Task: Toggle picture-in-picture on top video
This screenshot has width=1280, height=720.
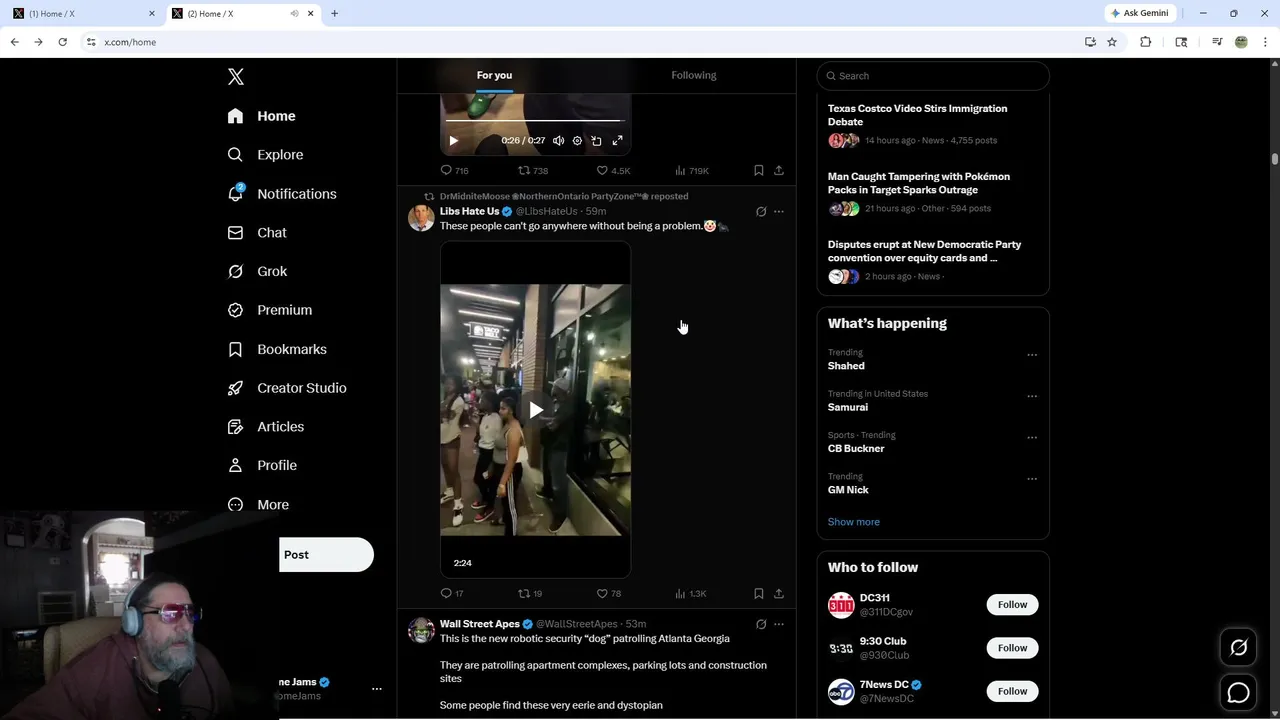Action: (596, 141)
